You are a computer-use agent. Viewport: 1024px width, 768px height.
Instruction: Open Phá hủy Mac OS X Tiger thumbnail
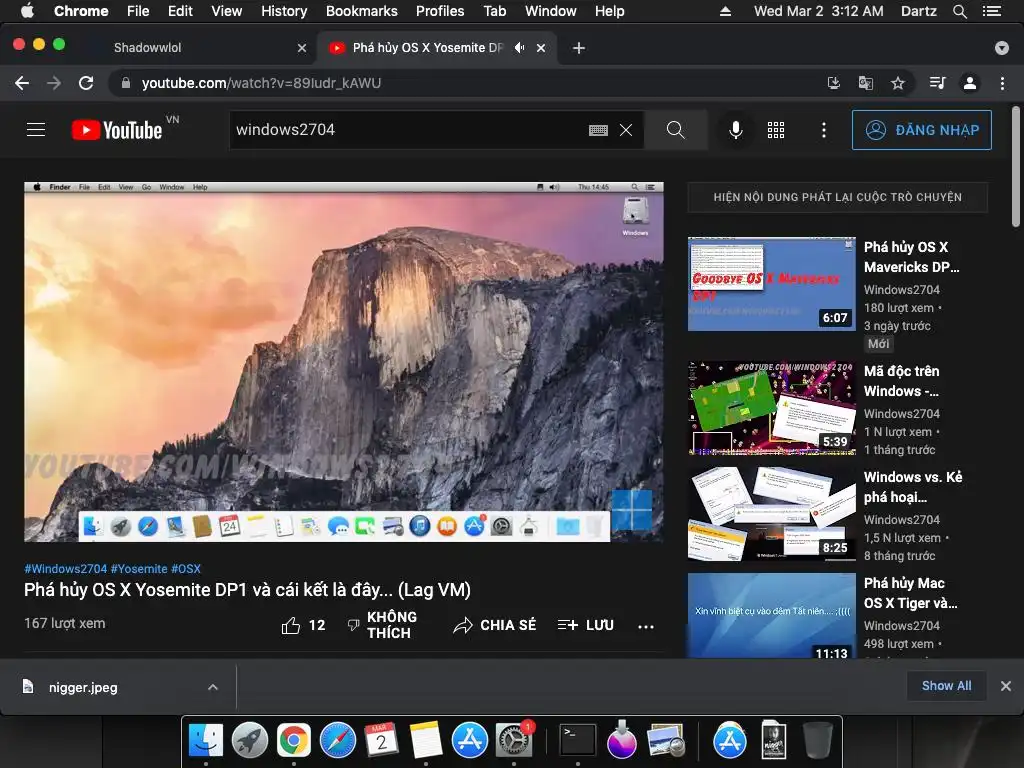click(771, 616)
